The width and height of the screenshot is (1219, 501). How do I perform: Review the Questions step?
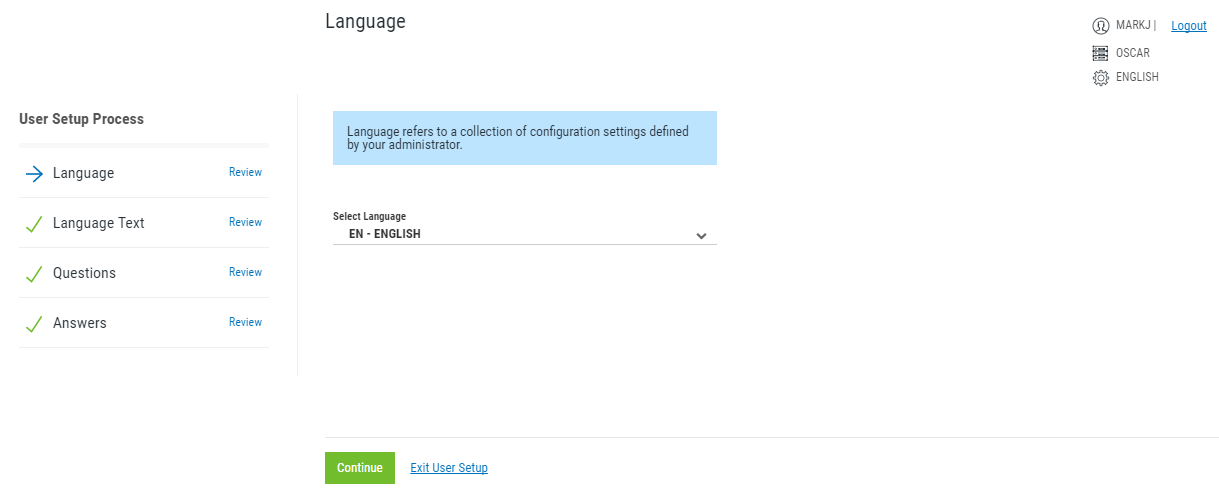tap(245, 273)
